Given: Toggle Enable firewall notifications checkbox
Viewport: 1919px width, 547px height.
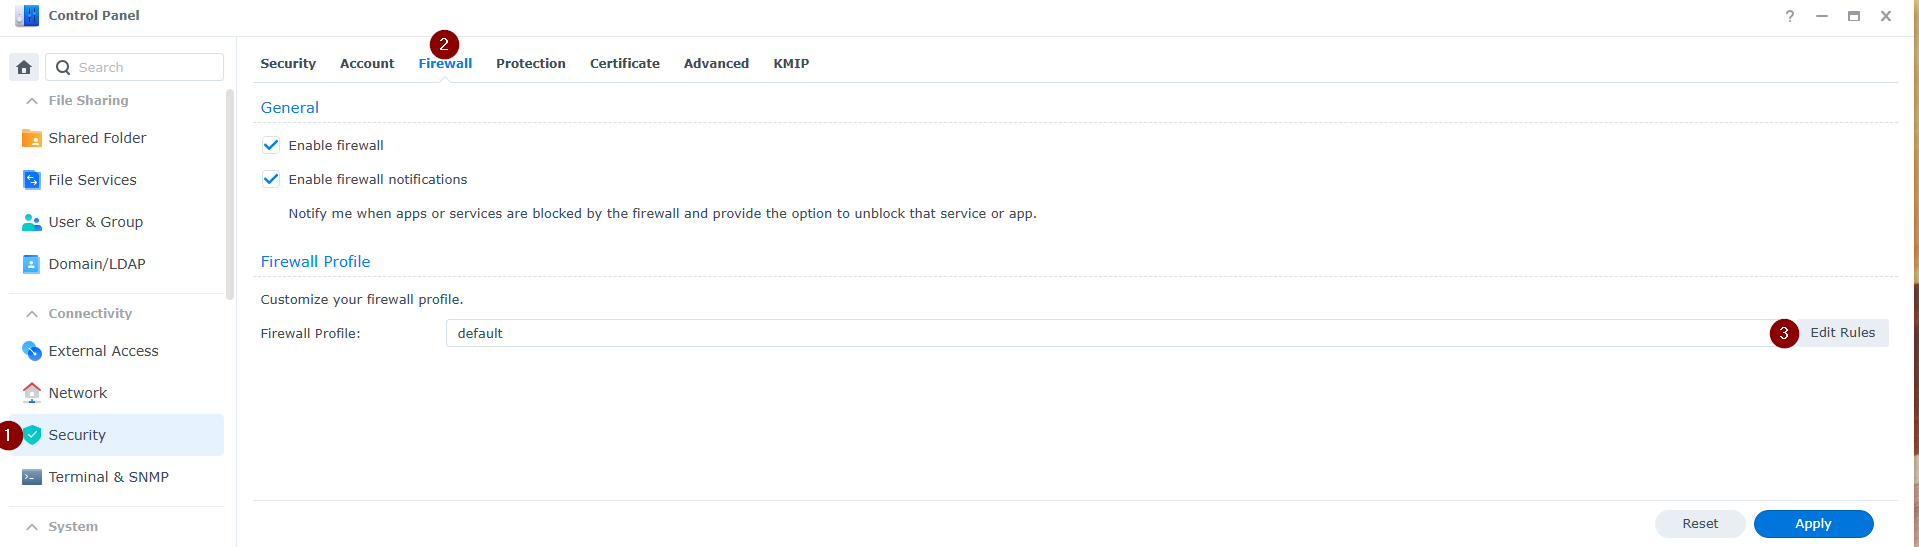Looking at the screenshot, I should [x=271, y=179].
